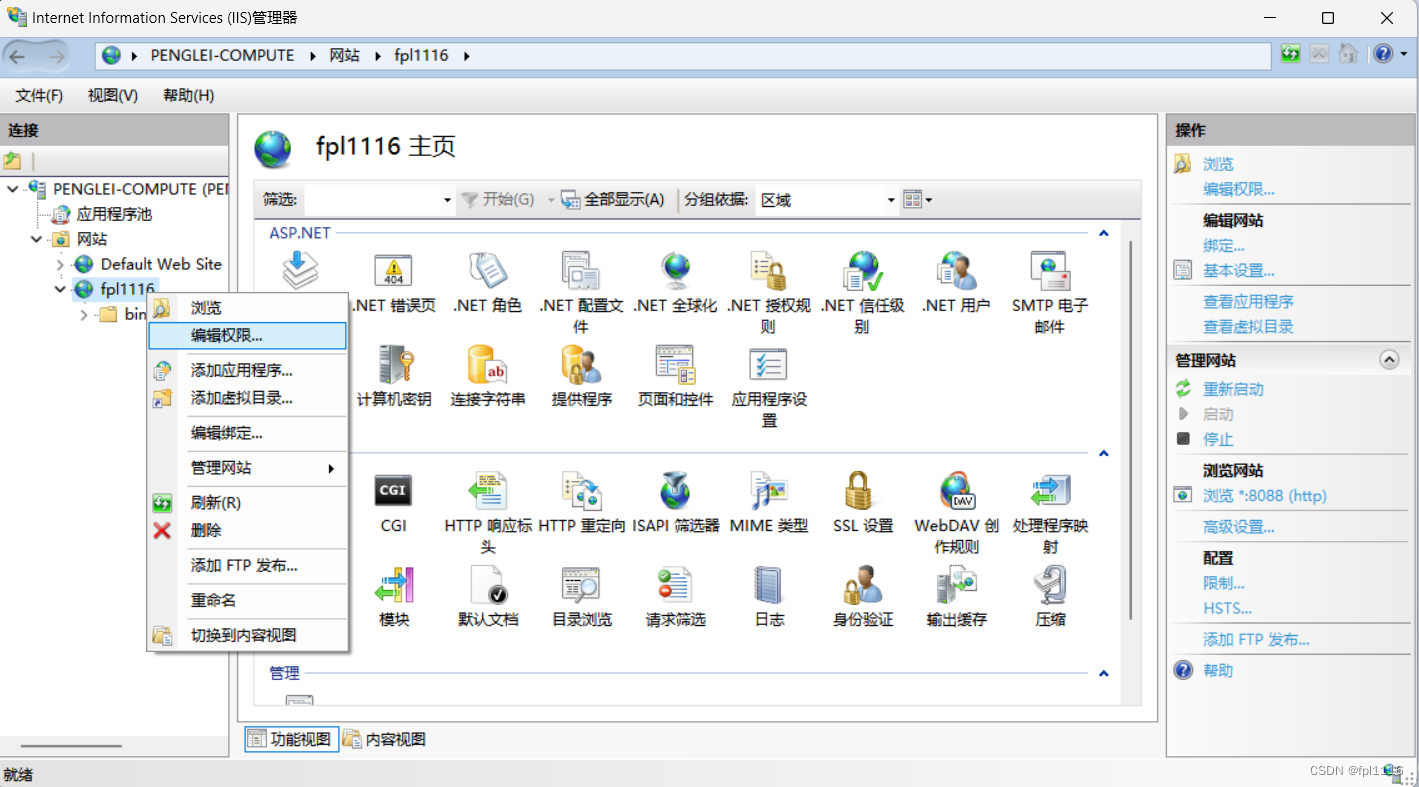
Task: Open the 文件(F) menu
Action: tap(39, 95)
